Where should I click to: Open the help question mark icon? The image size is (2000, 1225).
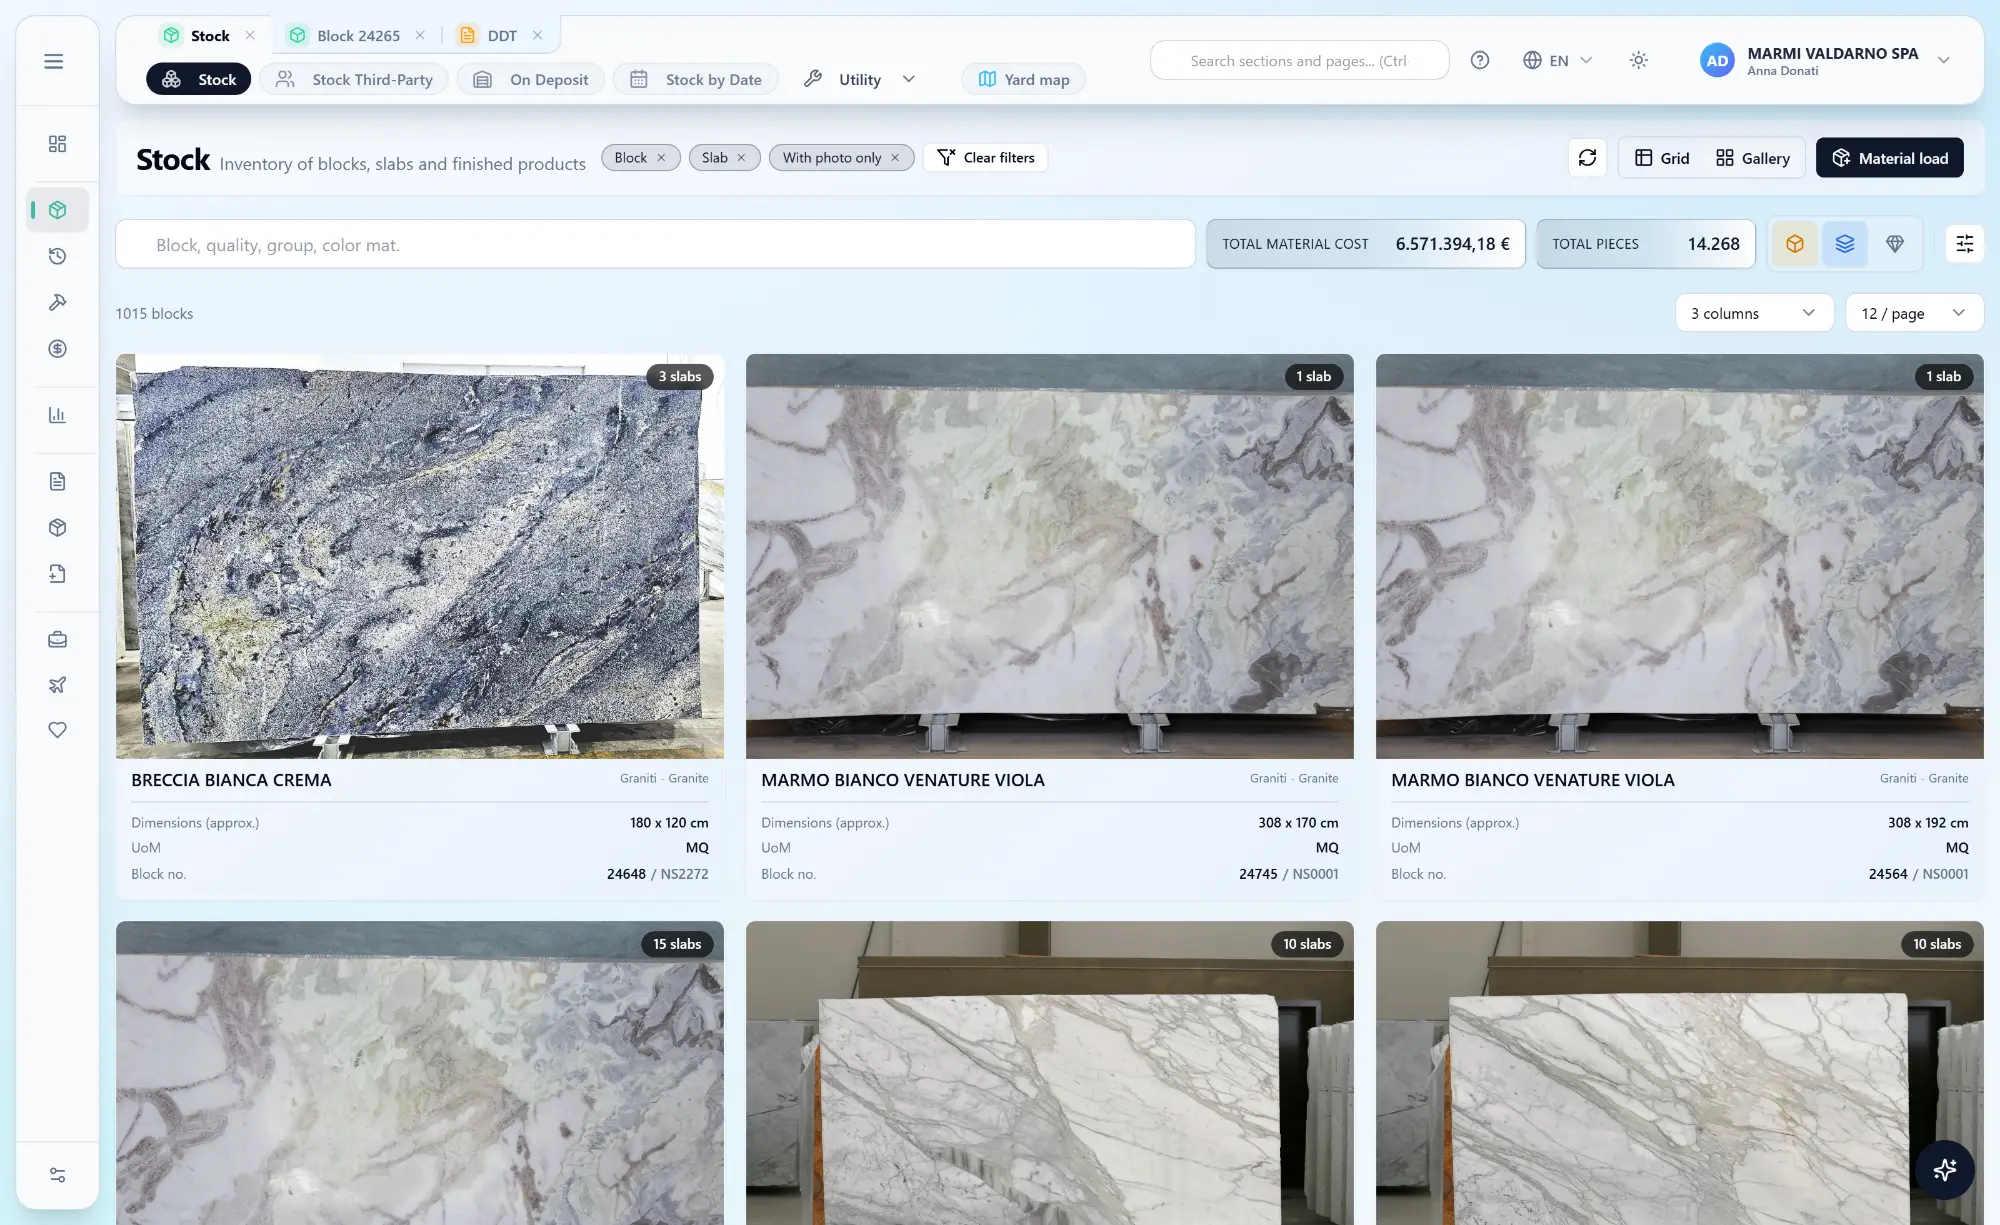(1480, 60)
